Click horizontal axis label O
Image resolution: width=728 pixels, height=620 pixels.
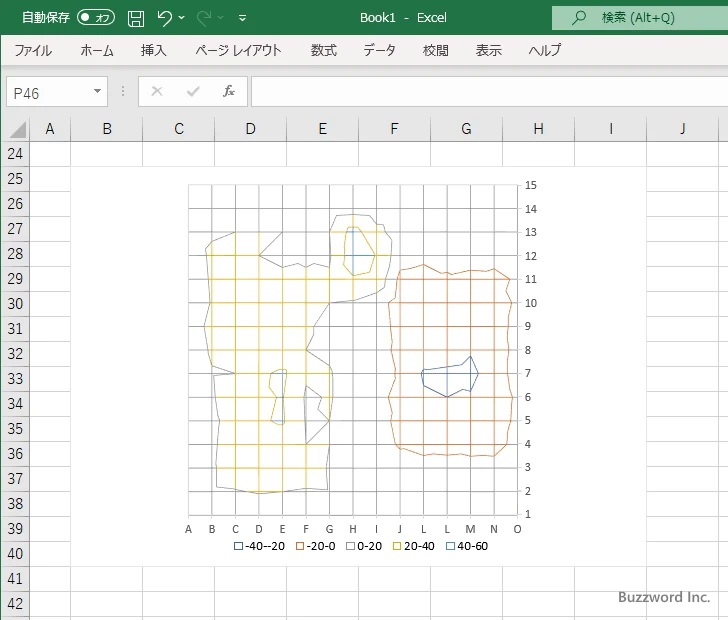pyautogui.click(x=518, y=529)
